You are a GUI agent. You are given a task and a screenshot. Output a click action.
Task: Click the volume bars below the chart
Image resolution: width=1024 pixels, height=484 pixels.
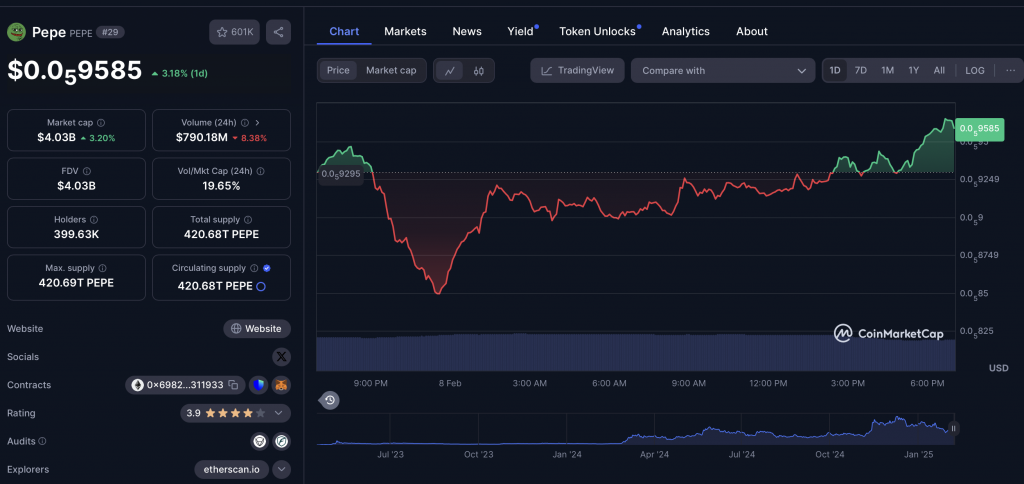point(635,352)
